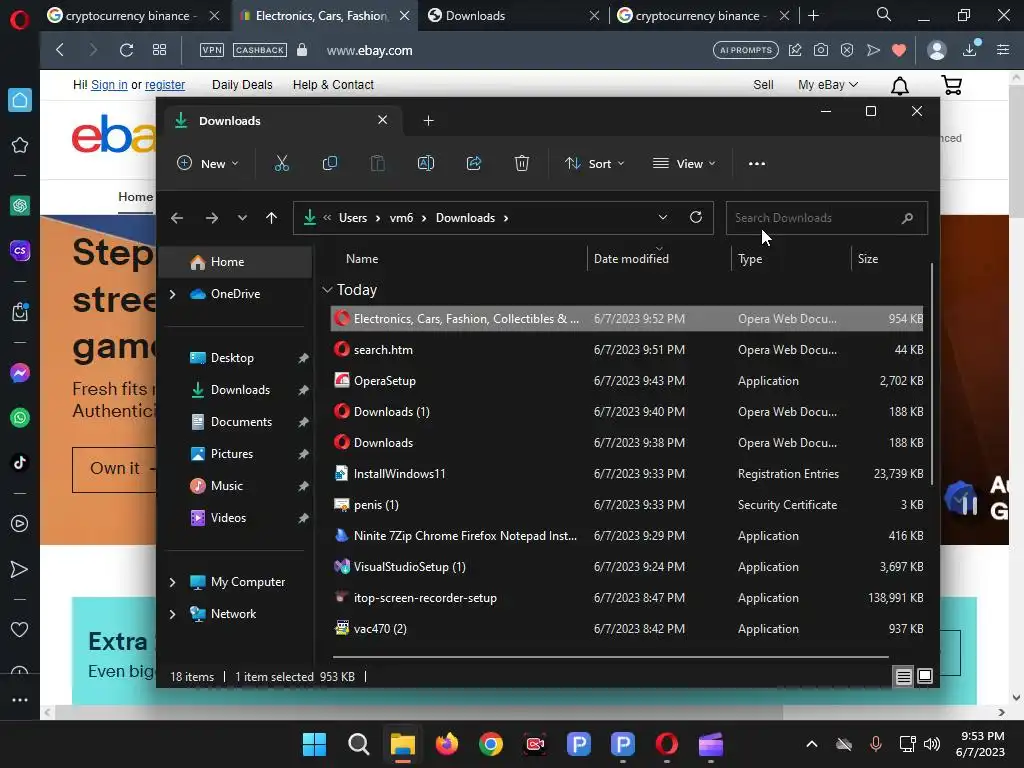
Task: Open TikTok in Opera sidebar
Action: (x=20, y=462)
